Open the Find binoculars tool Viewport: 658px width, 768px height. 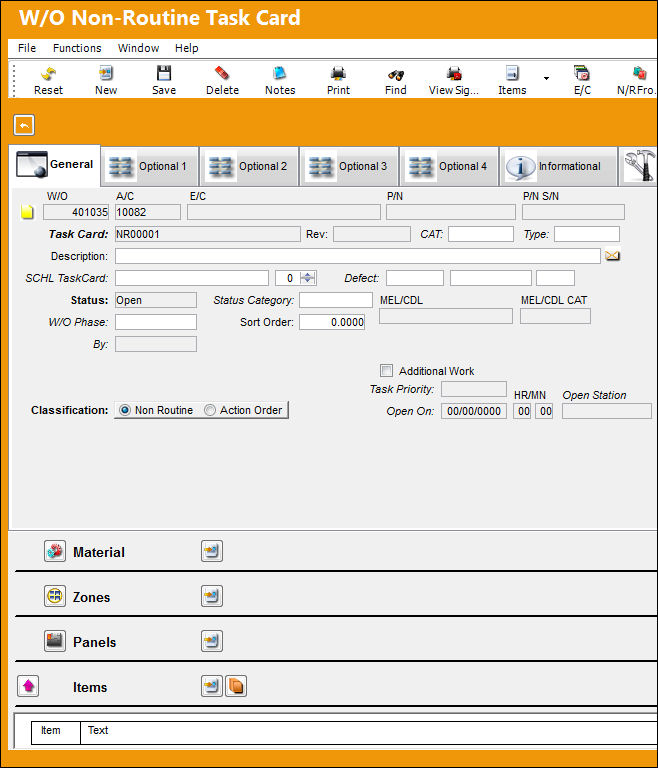(x=395, y=81)
